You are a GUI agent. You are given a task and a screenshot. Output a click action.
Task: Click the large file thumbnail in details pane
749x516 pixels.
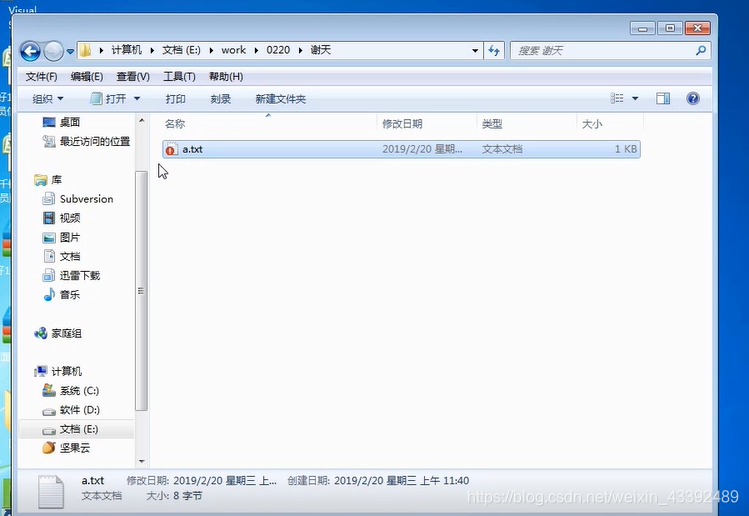click(x=51, y=492)
